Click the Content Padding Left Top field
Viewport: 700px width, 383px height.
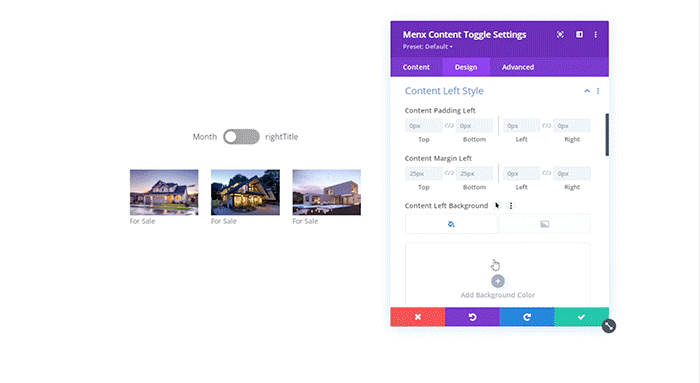tap(424, 126)
